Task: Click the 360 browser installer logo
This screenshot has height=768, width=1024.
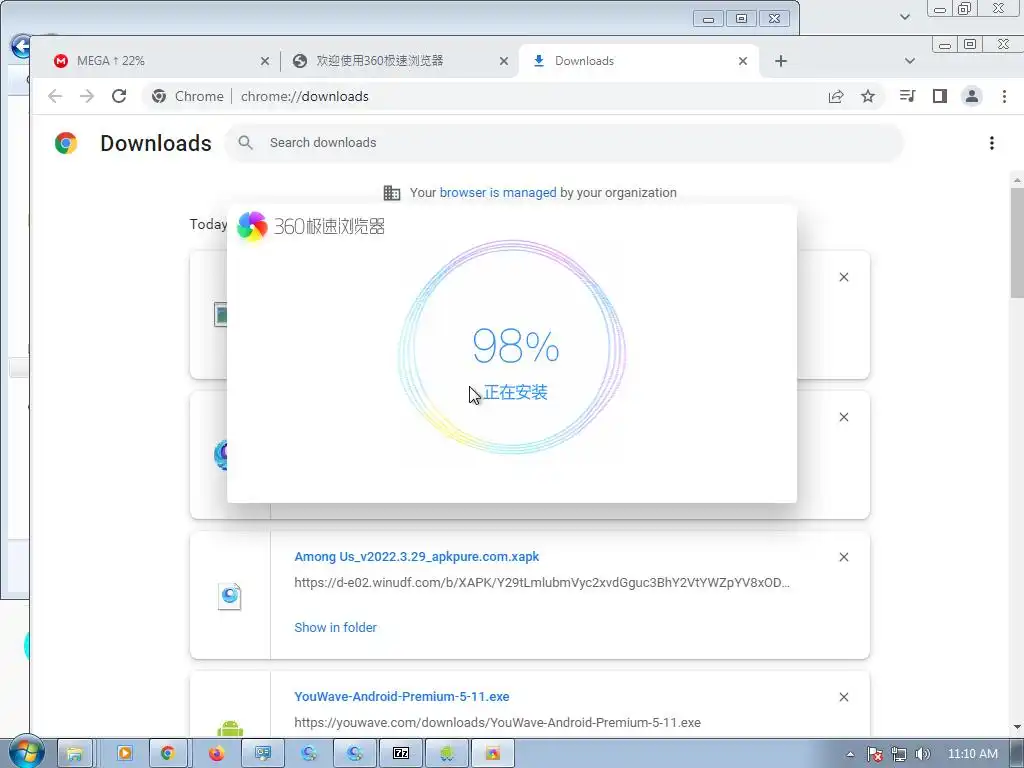Action: tap(252, 227)
